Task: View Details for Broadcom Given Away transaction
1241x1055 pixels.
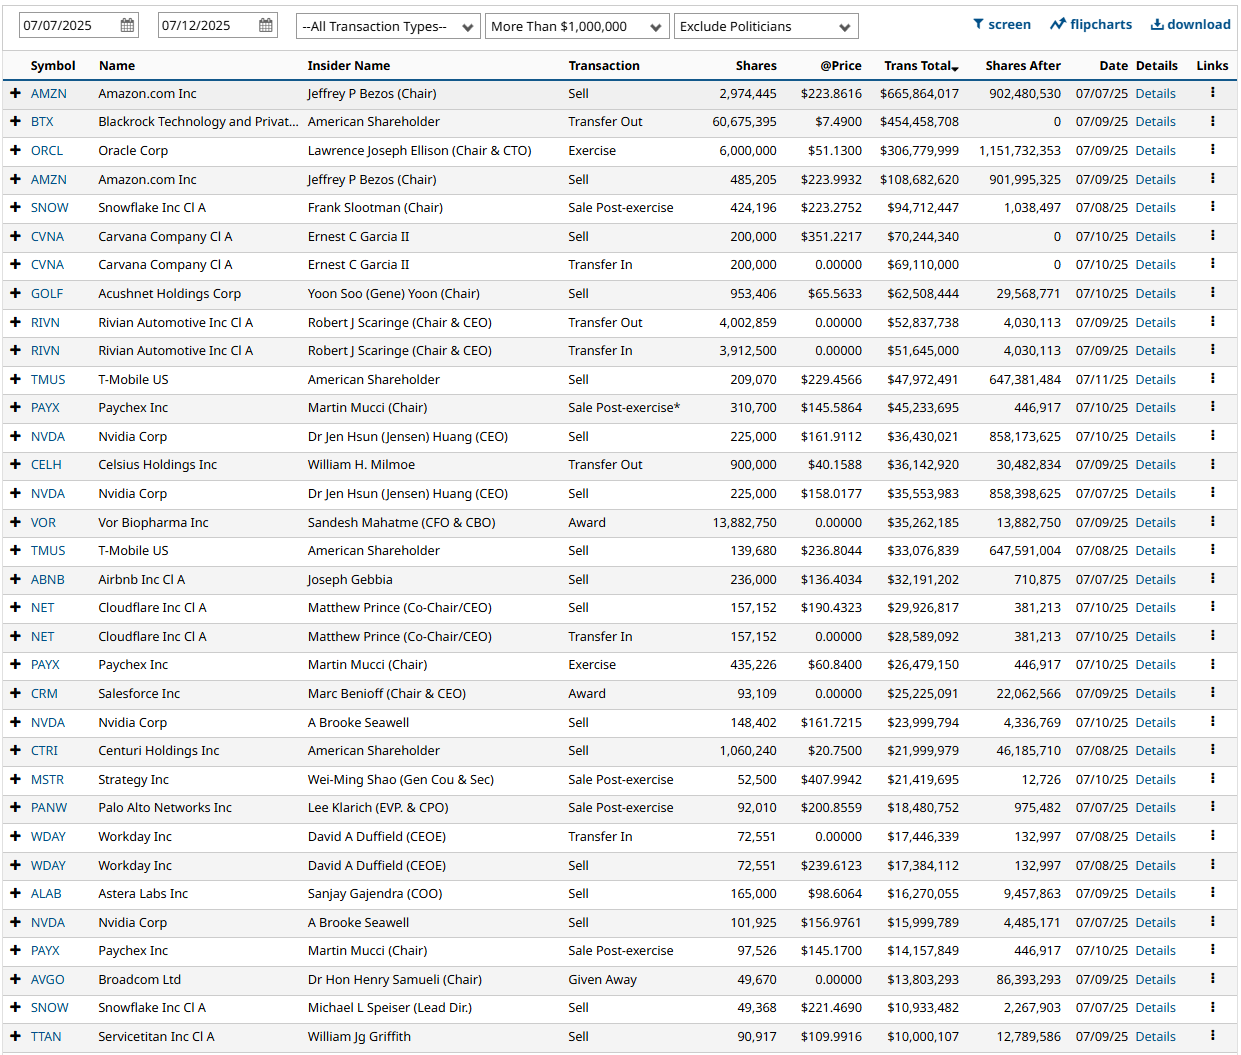Action: tap(1156, 979)
